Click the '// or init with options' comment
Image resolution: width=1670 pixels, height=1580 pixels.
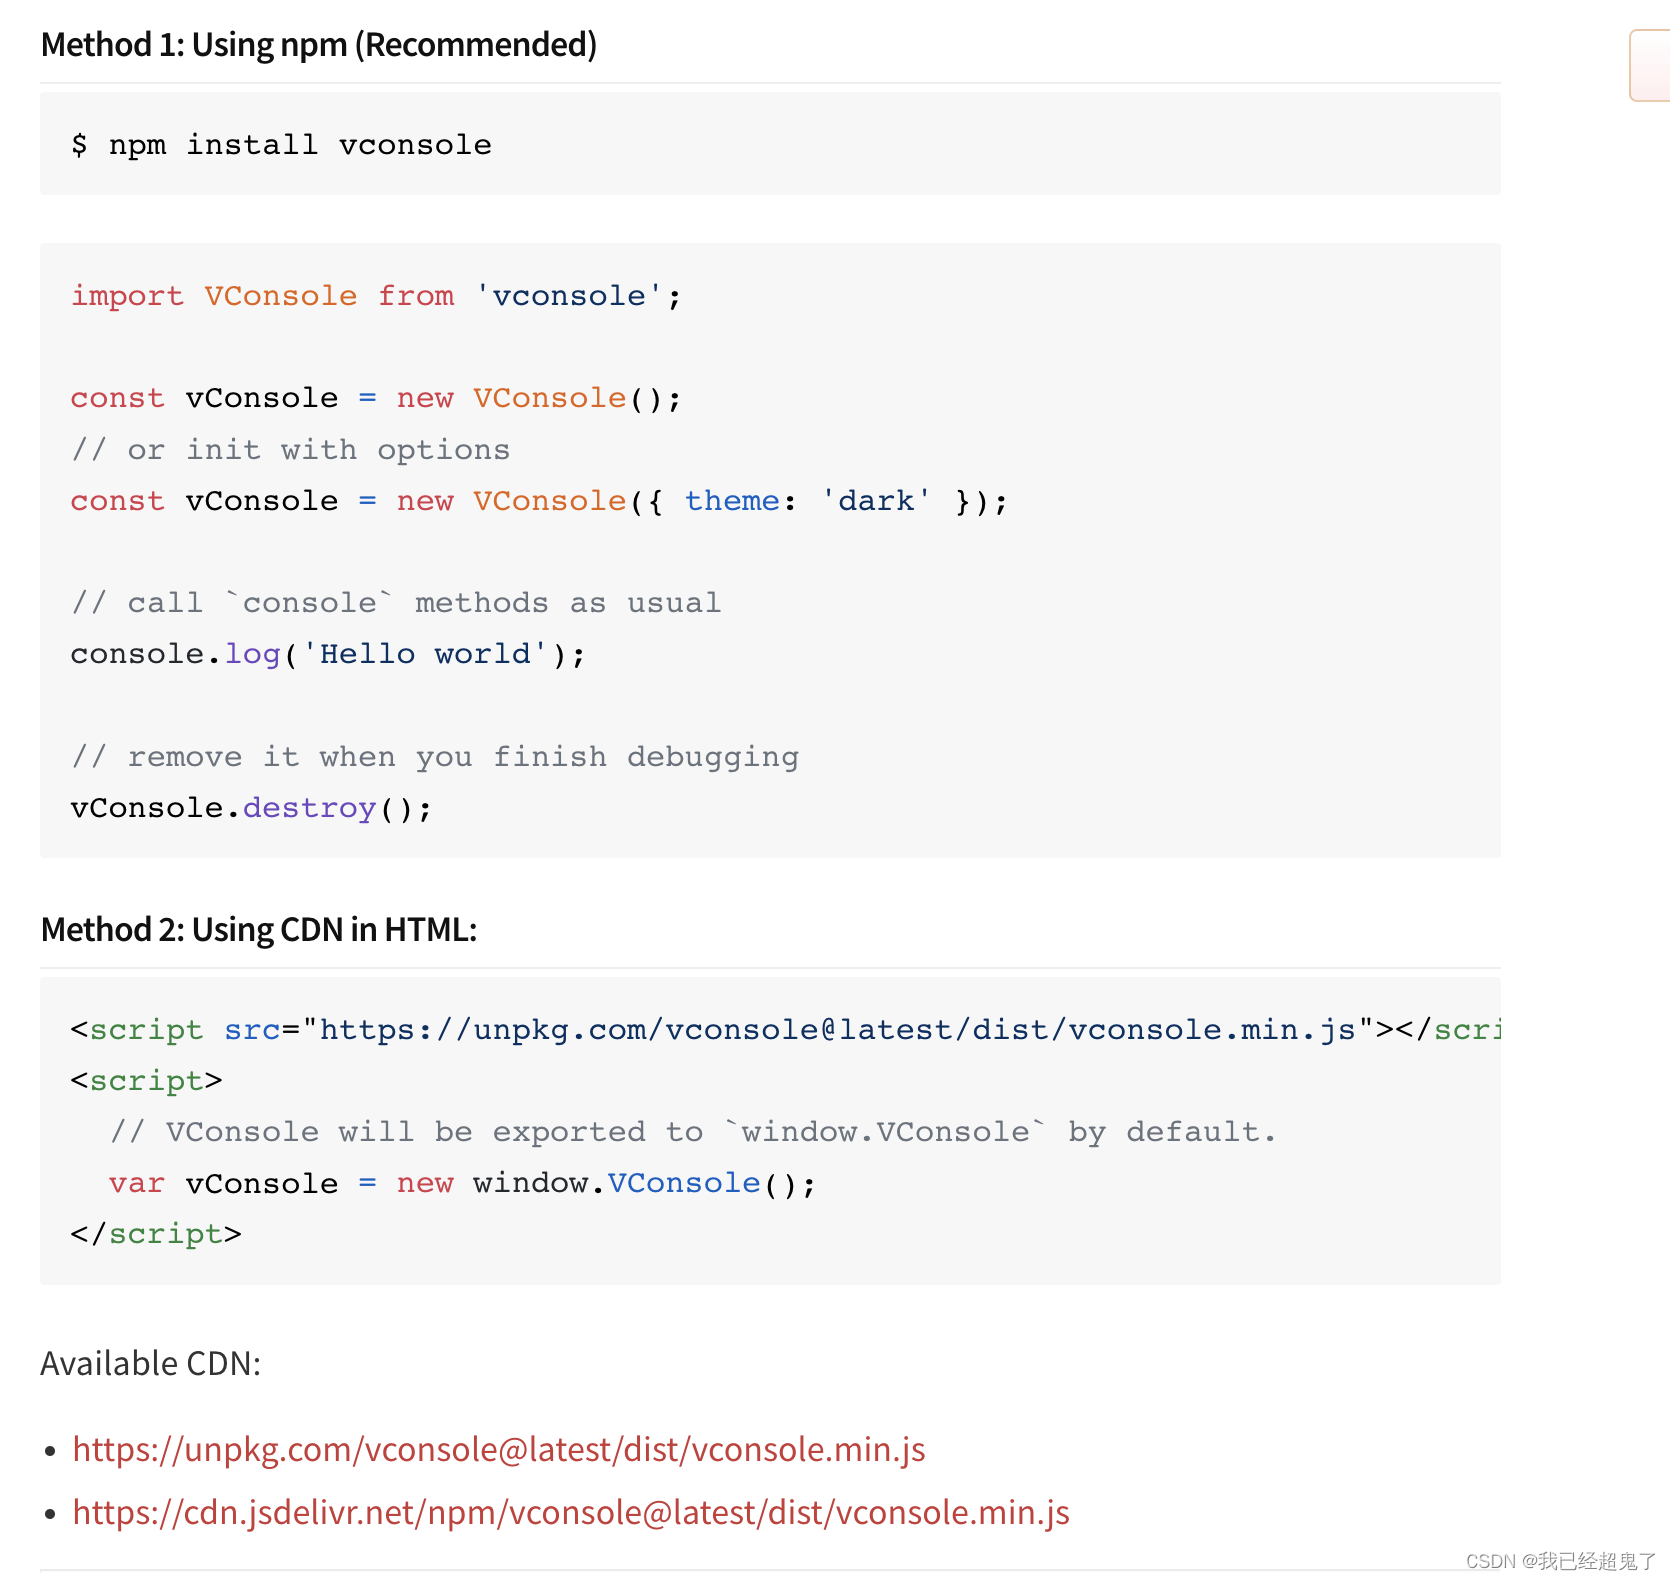290,450
